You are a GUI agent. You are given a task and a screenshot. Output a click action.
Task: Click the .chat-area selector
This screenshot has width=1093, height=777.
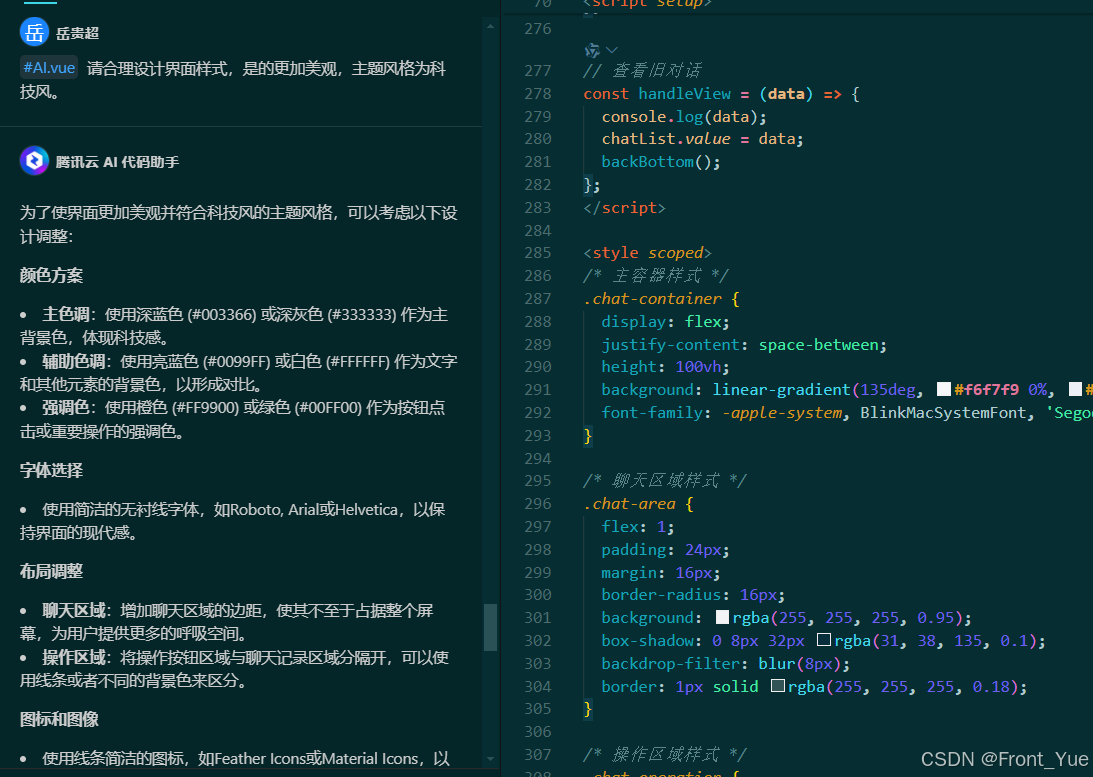point(629,503)
